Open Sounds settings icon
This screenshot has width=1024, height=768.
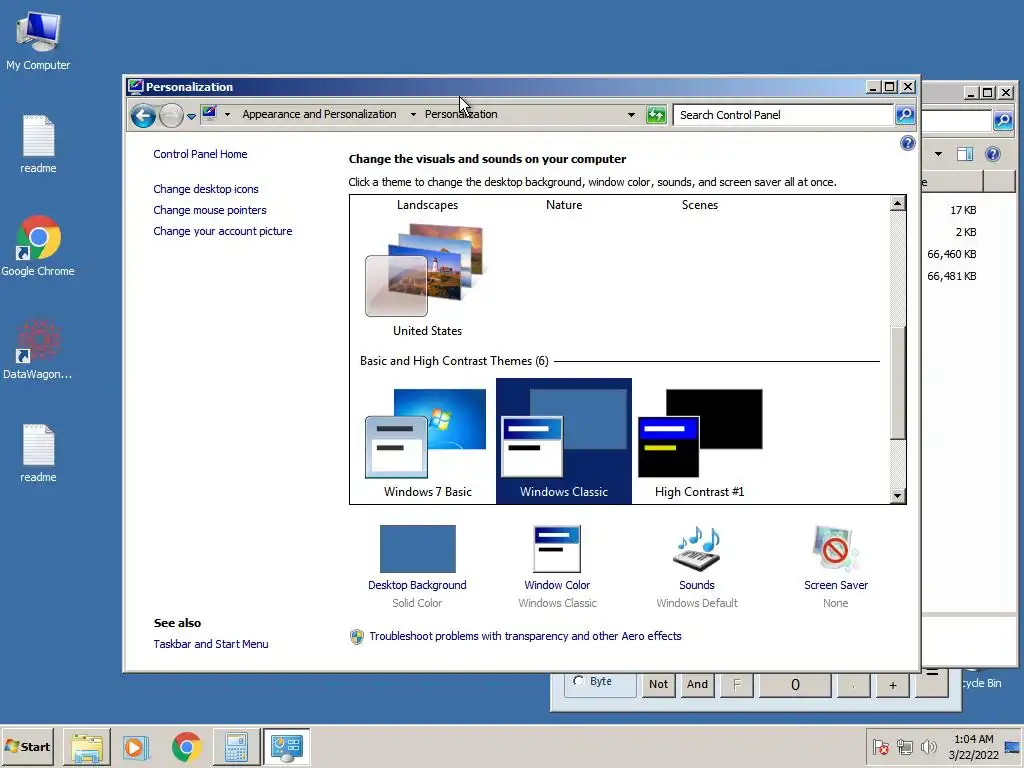tap(697, 549)
